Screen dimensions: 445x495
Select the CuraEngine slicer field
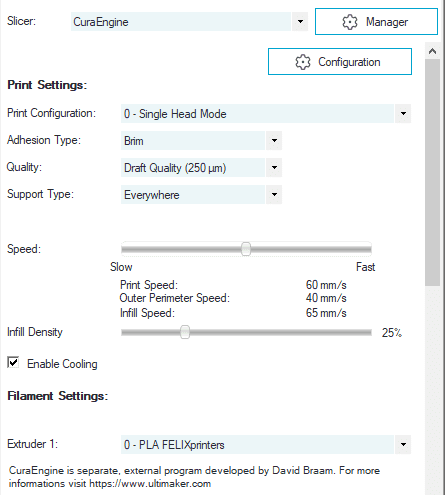(181, 22)
